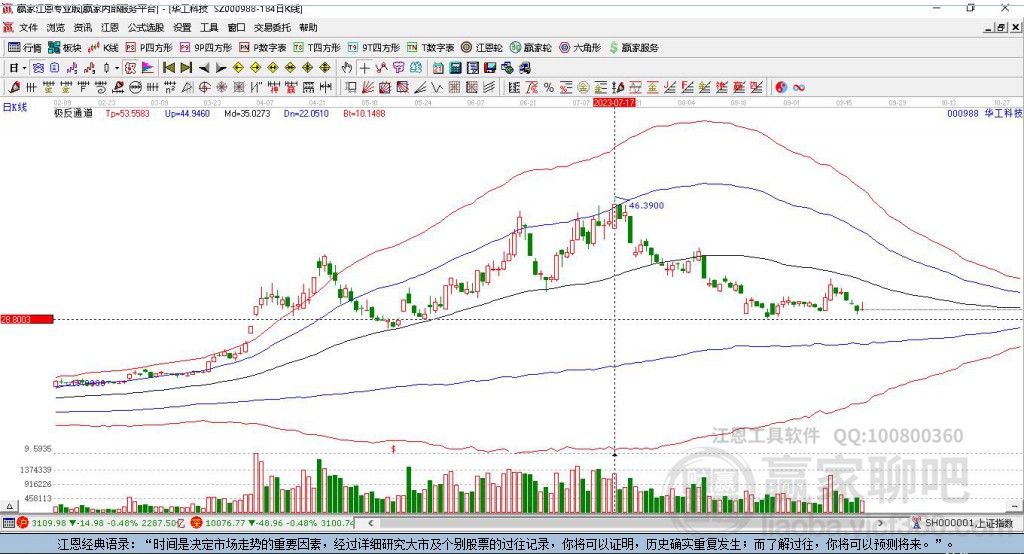1024x554 pixels.
Task: Click the yin-yang symbol icon
Action: pos(781,87)
